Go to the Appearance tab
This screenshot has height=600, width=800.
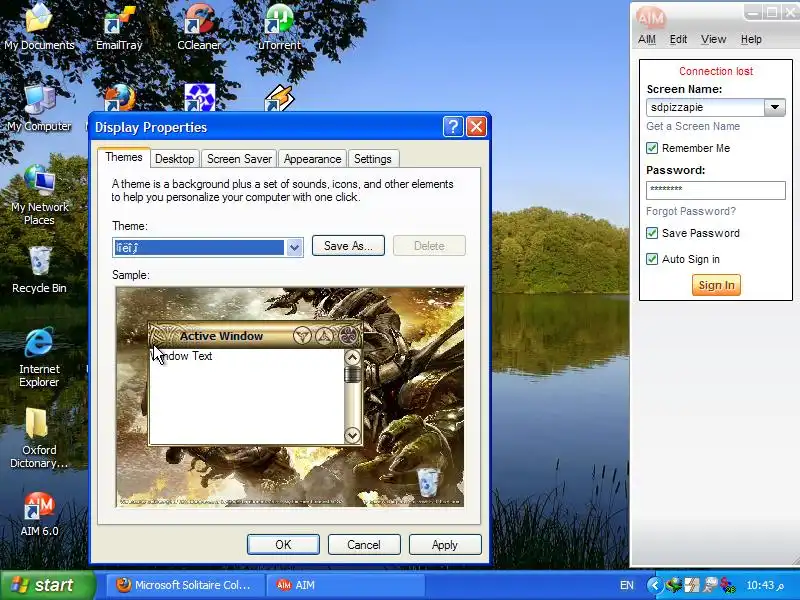click(x=312, y=159)
